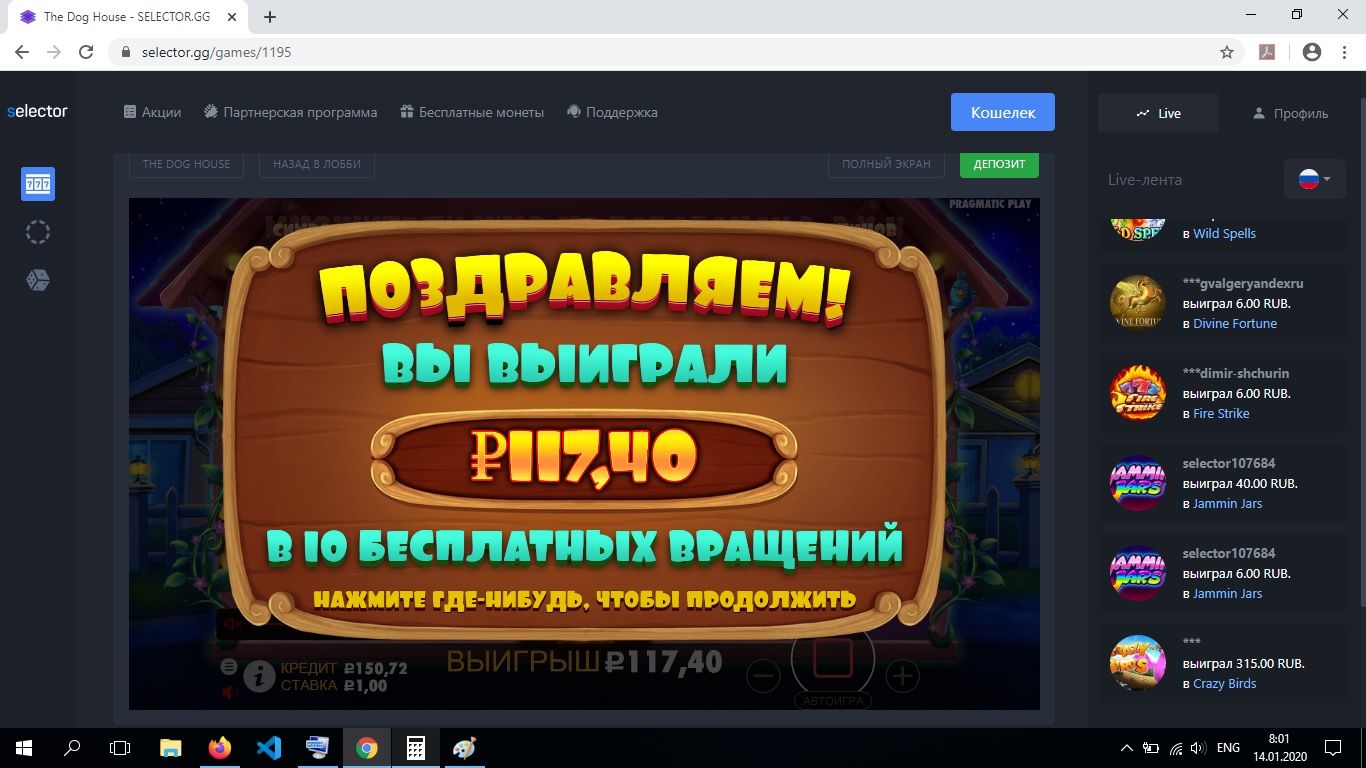Open the slots category in the sidebar

click(38, 184)
